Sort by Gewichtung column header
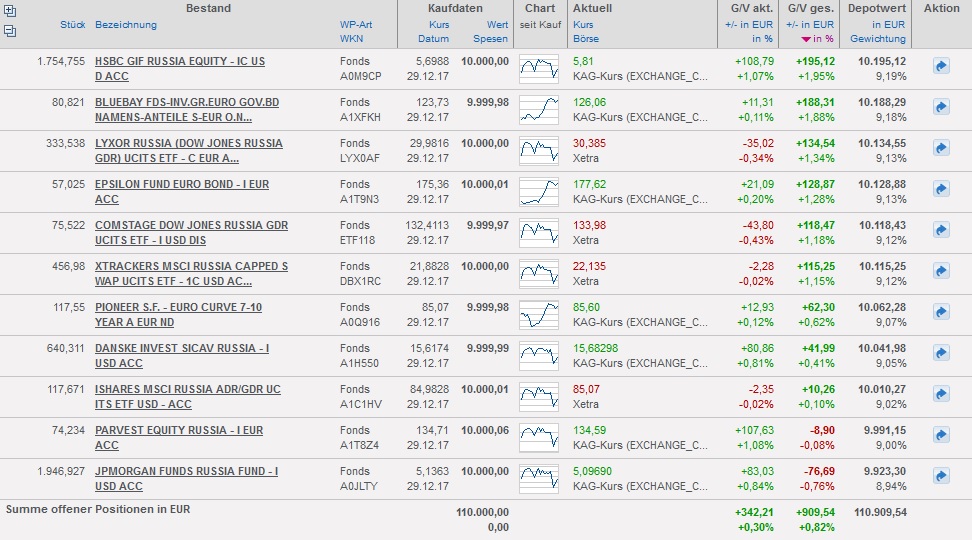The height and width of the screenshot is (540, 972). [x=878, y=38]
